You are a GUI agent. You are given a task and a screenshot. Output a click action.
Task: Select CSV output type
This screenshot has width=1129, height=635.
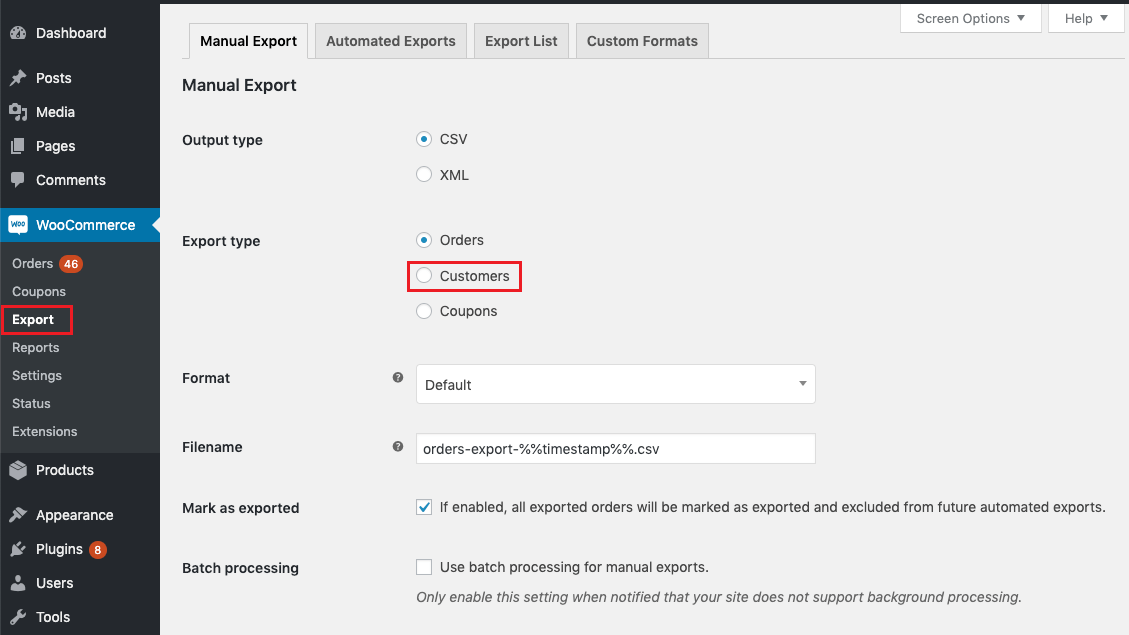[x=424, y=139]
